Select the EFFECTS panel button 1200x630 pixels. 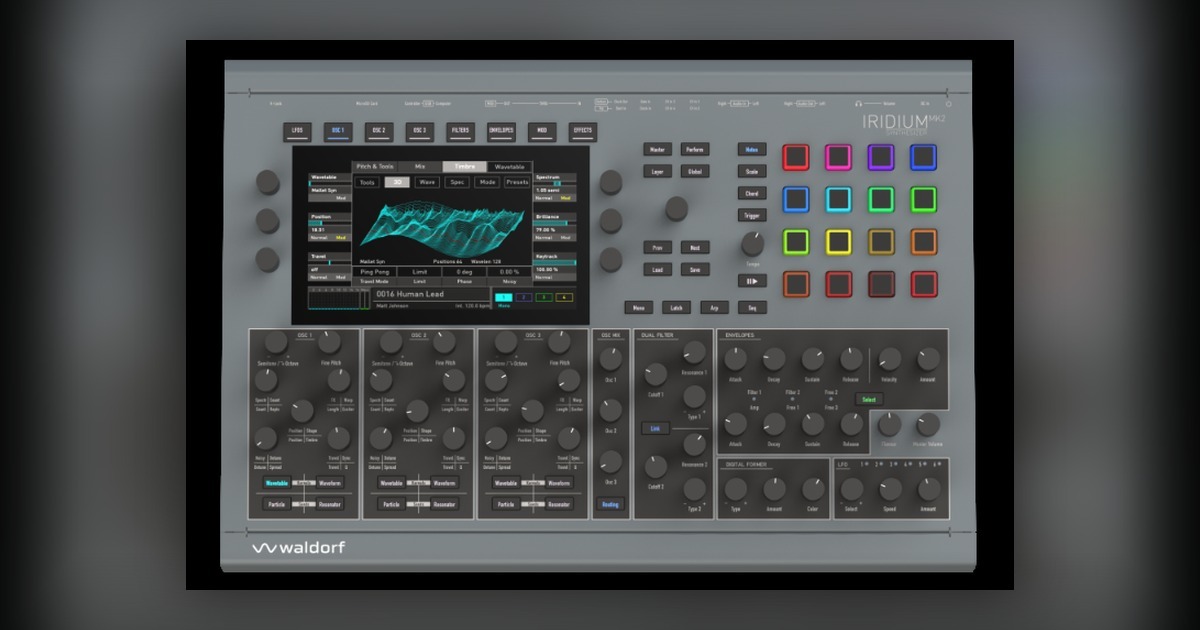[582, 131]
